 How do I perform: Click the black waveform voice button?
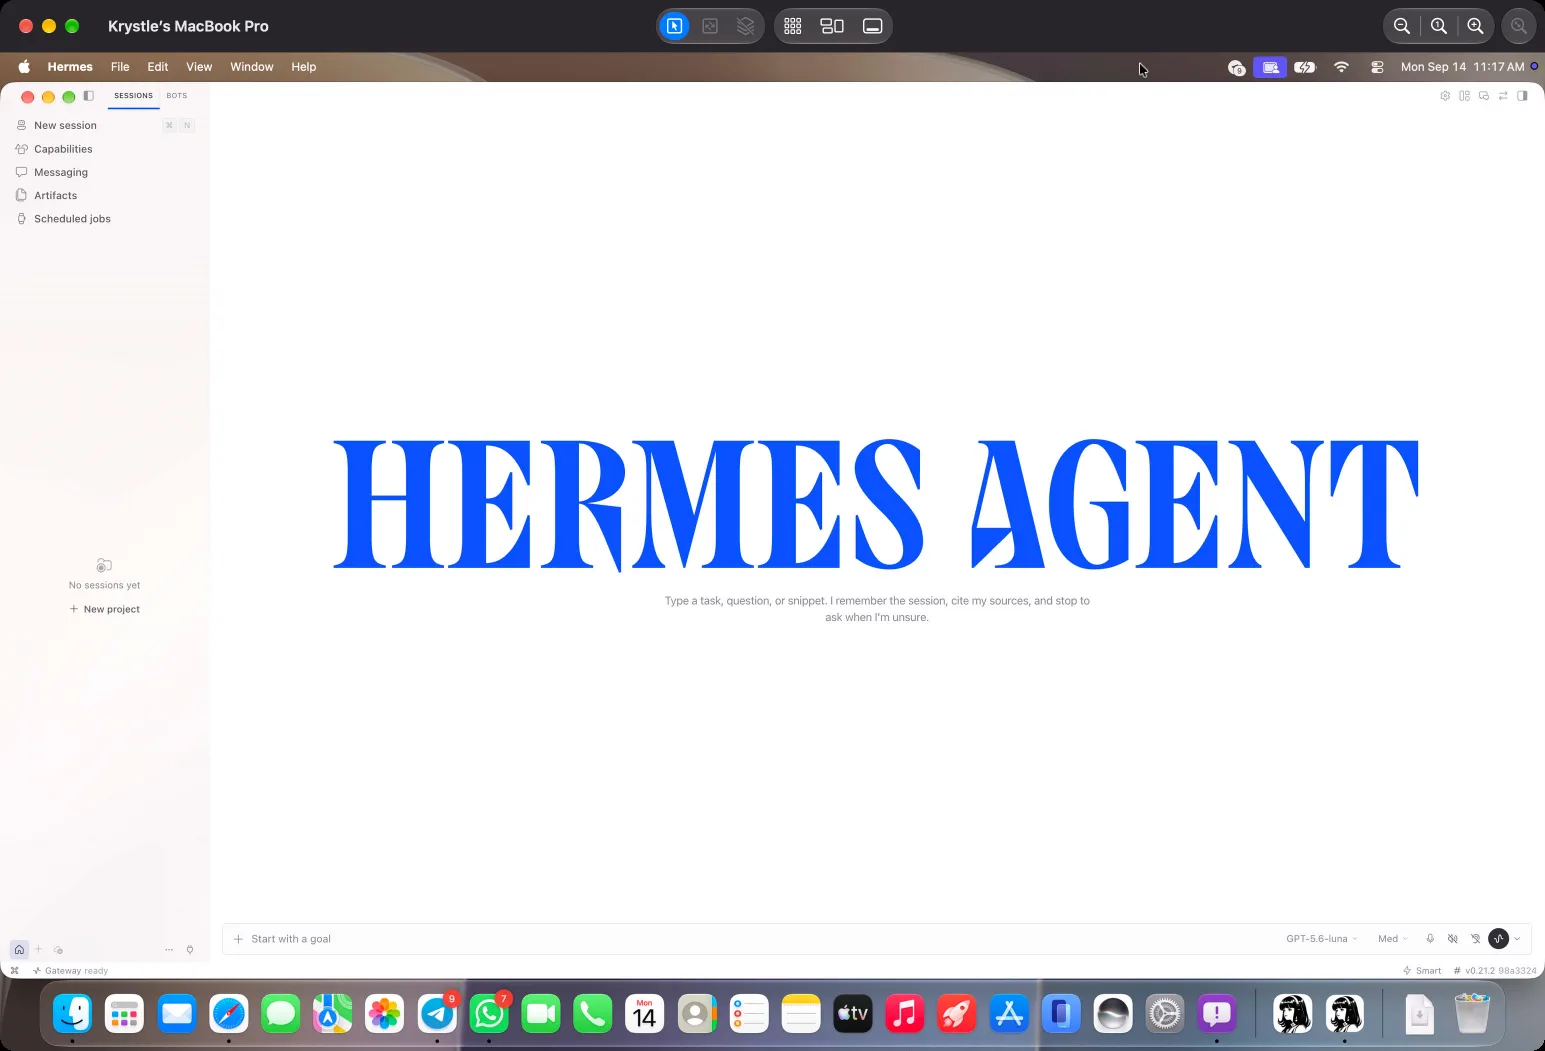pyautogui.click(x=1498, y=938)
